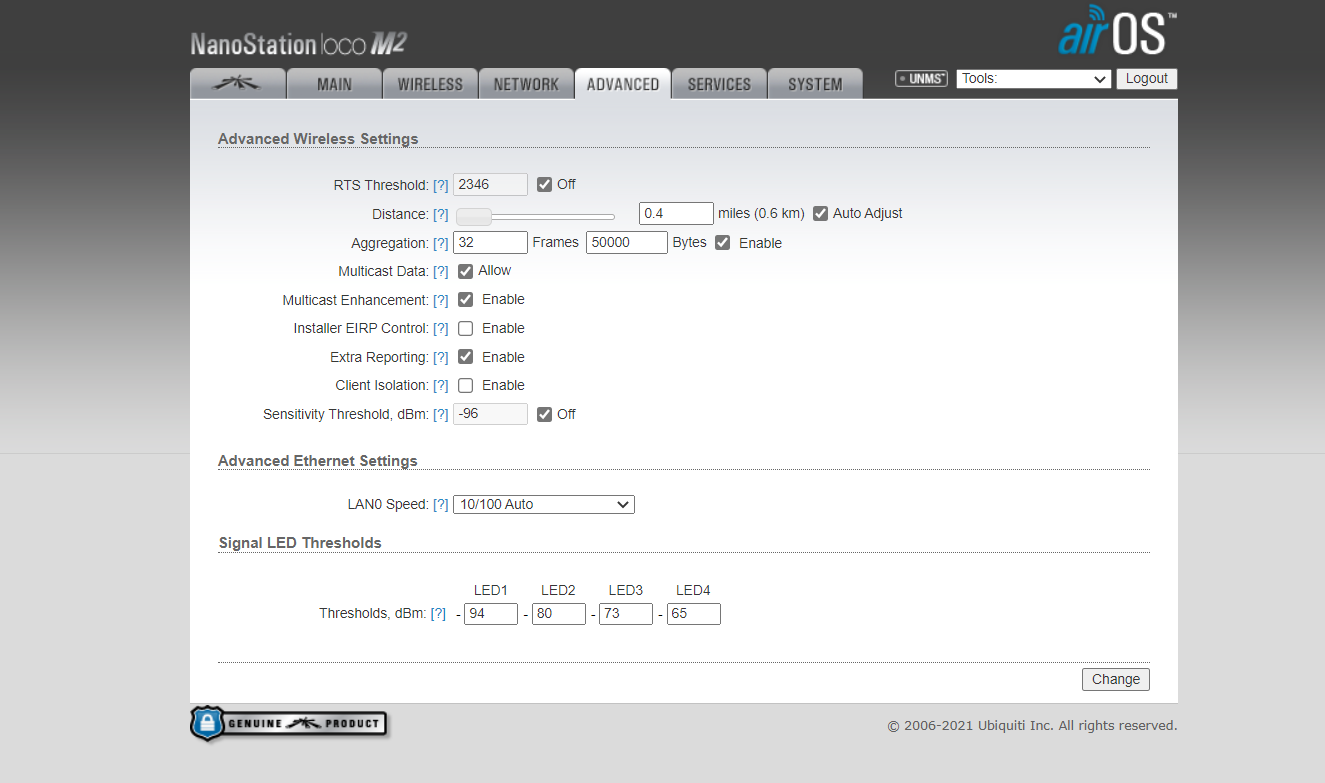Click the NanoStation loco M2 title

[x=298, y=44]
